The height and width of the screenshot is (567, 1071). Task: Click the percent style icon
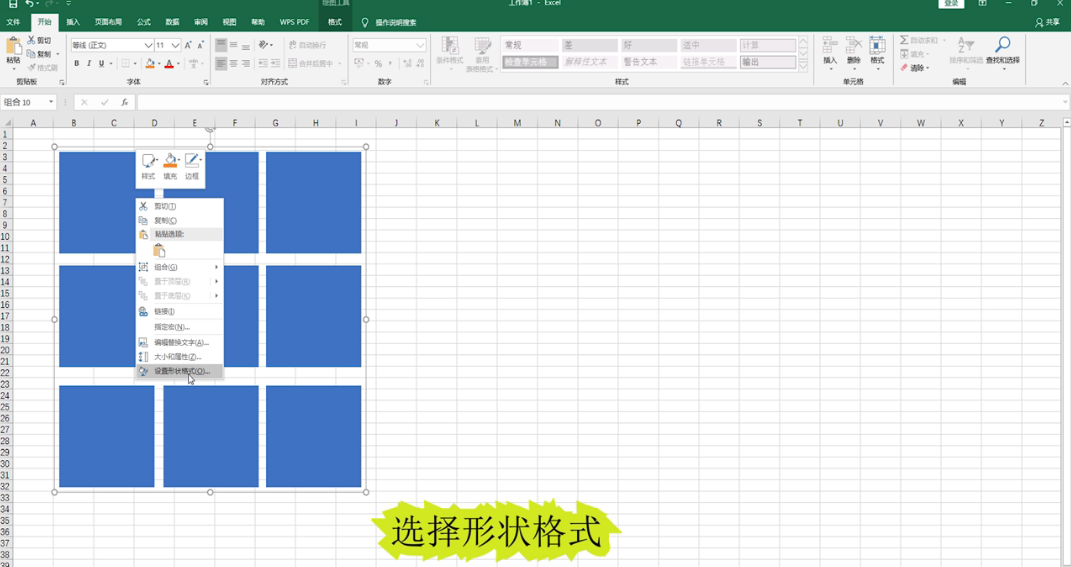point(378,64)
